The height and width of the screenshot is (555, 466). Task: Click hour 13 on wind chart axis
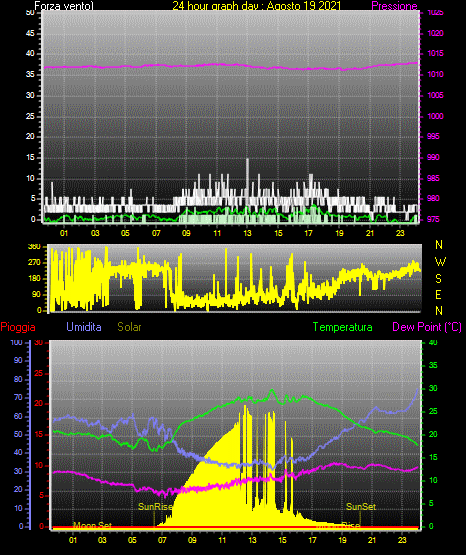coord(247,233)
